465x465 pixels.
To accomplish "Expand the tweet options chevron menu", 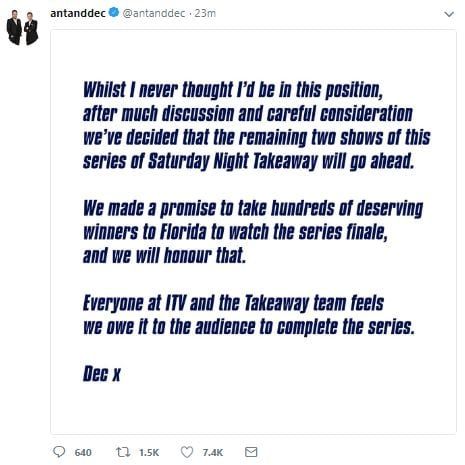I will [449, 14].
